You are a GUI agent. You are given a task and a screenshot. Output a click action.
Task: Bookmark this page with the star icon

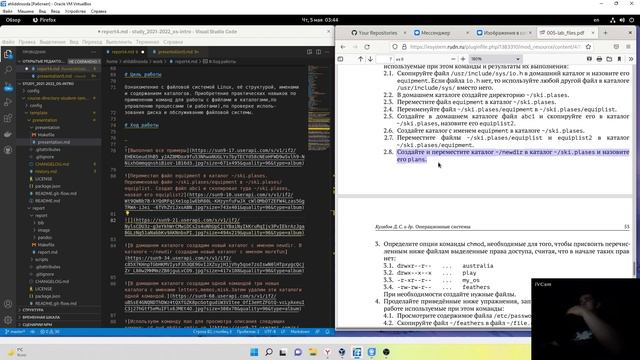pyautogui.click(x=588, y=47)
